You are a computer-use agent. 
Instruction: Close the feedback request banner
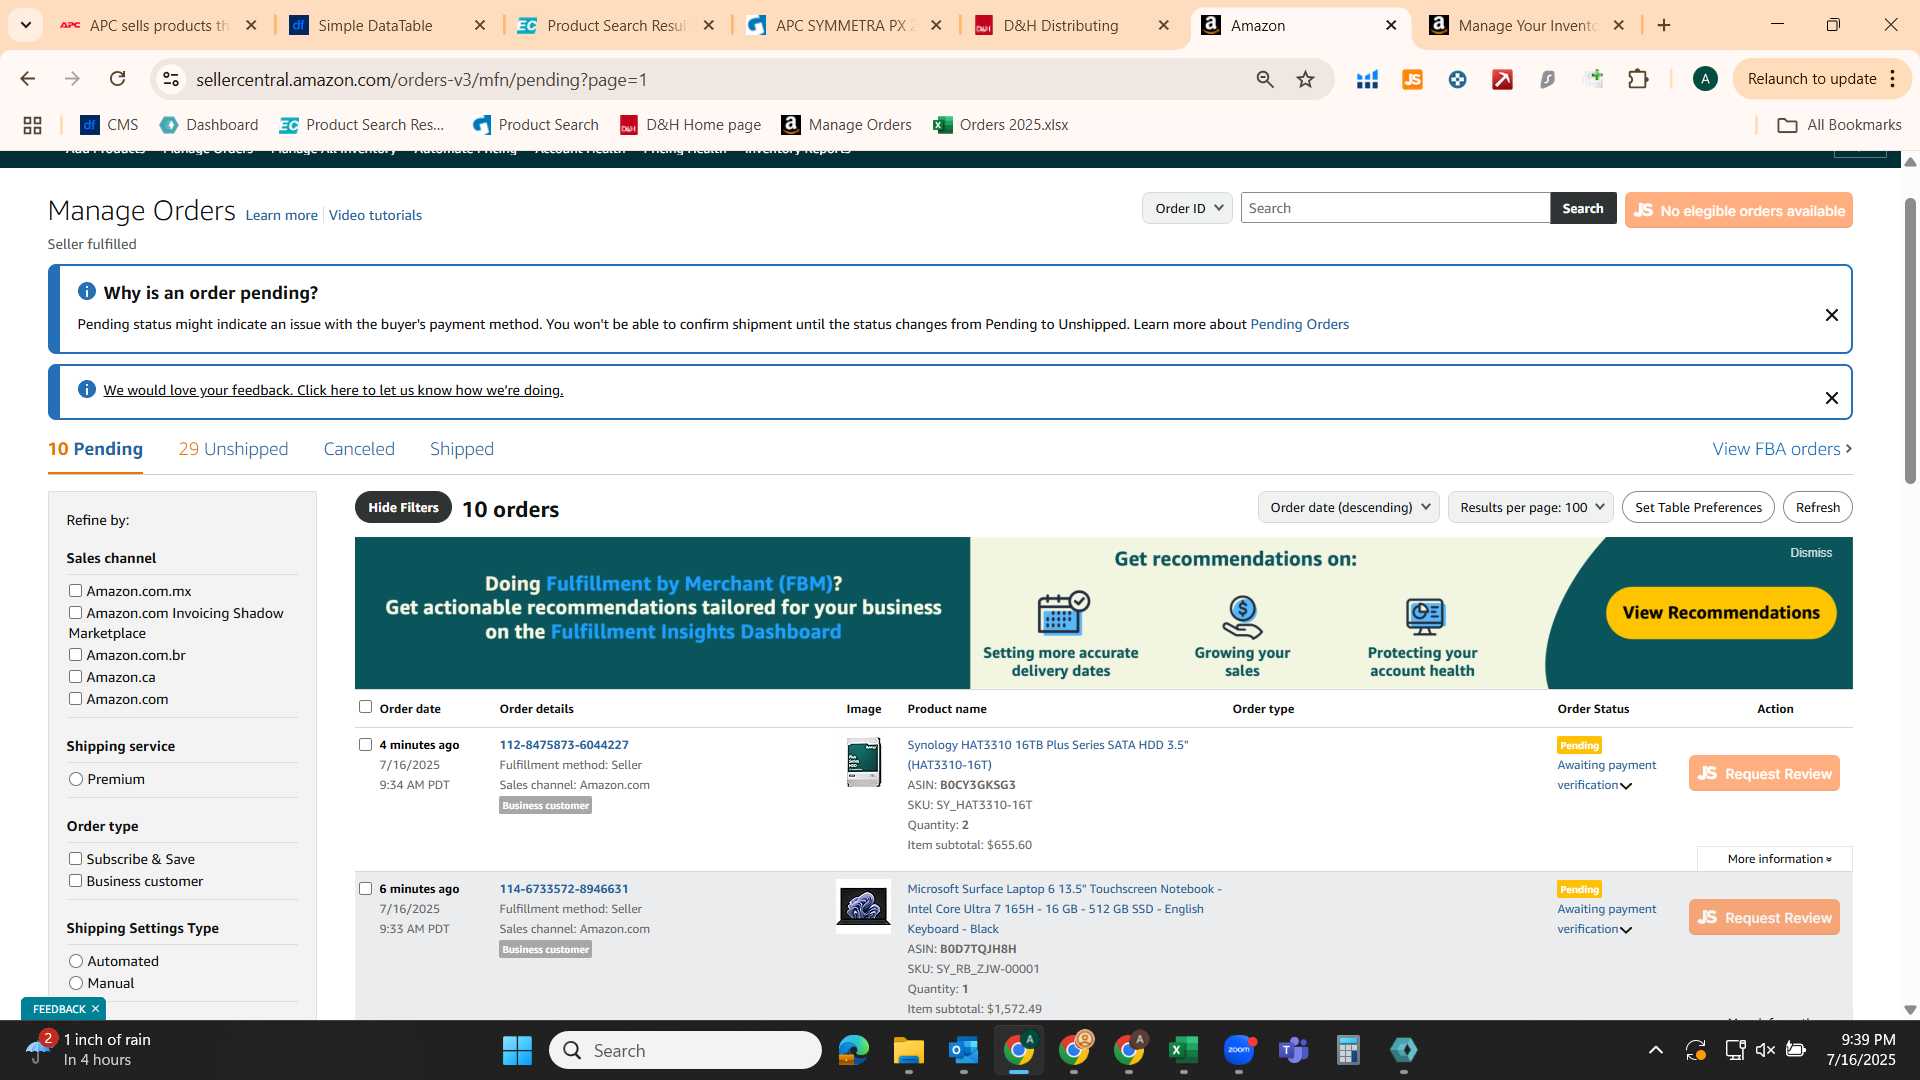1831,398
